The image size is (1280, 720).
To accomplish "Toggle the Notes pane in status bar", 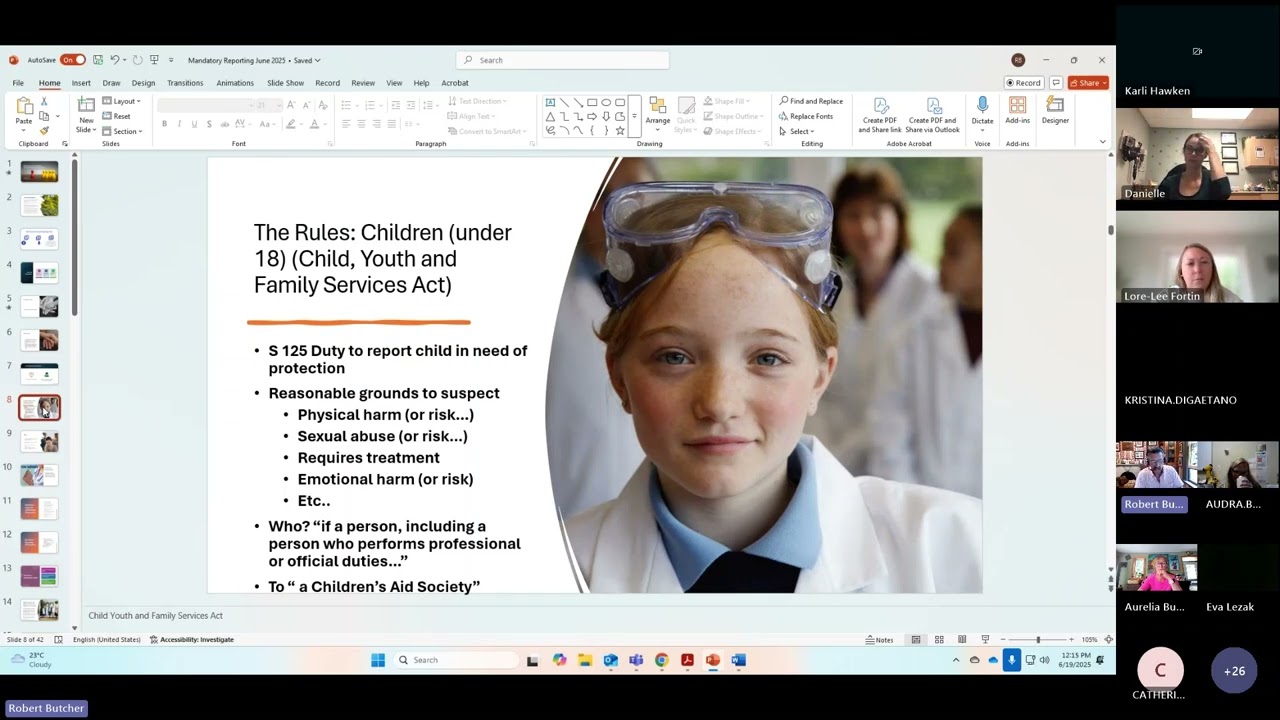I will coord(880,640).
